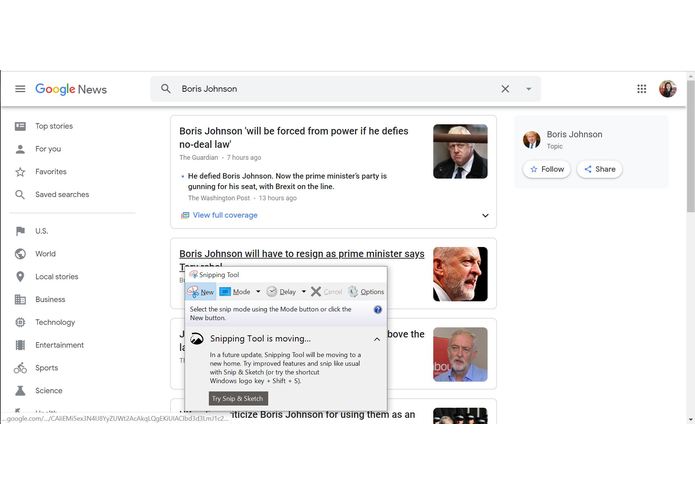Open the Washington Post 'He defied Boris Johnson' article
This screenshot has width=695, height=494.
(x=287, y=181)
